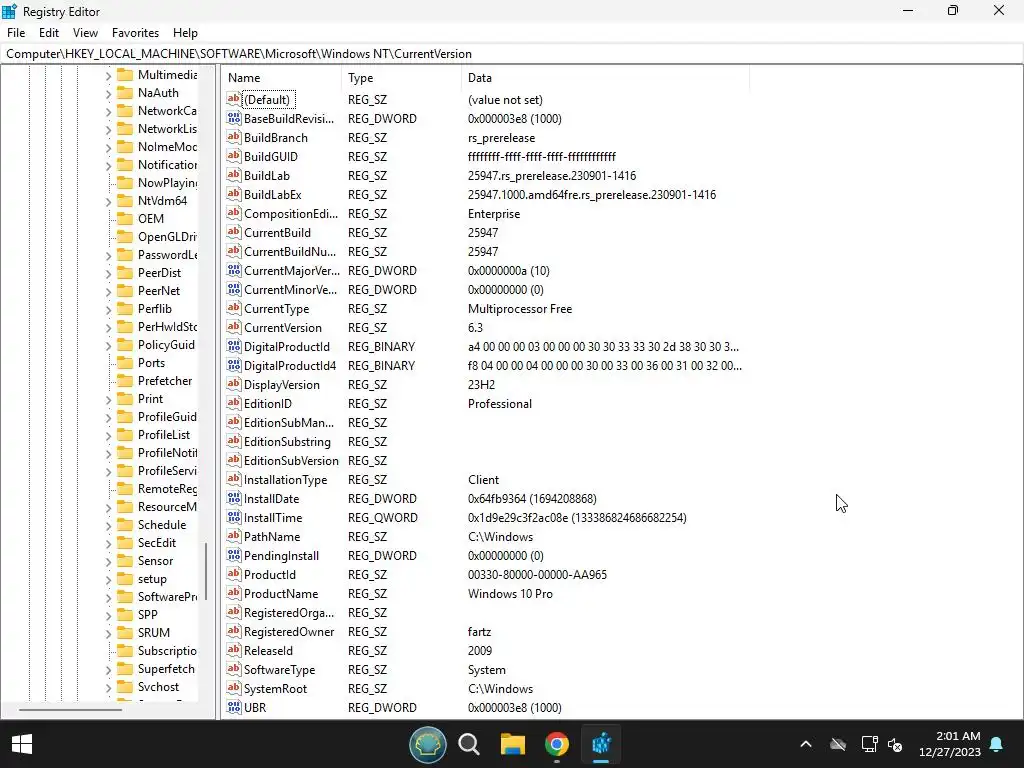
Task: Sort values by Type column header
Action: 401,78
